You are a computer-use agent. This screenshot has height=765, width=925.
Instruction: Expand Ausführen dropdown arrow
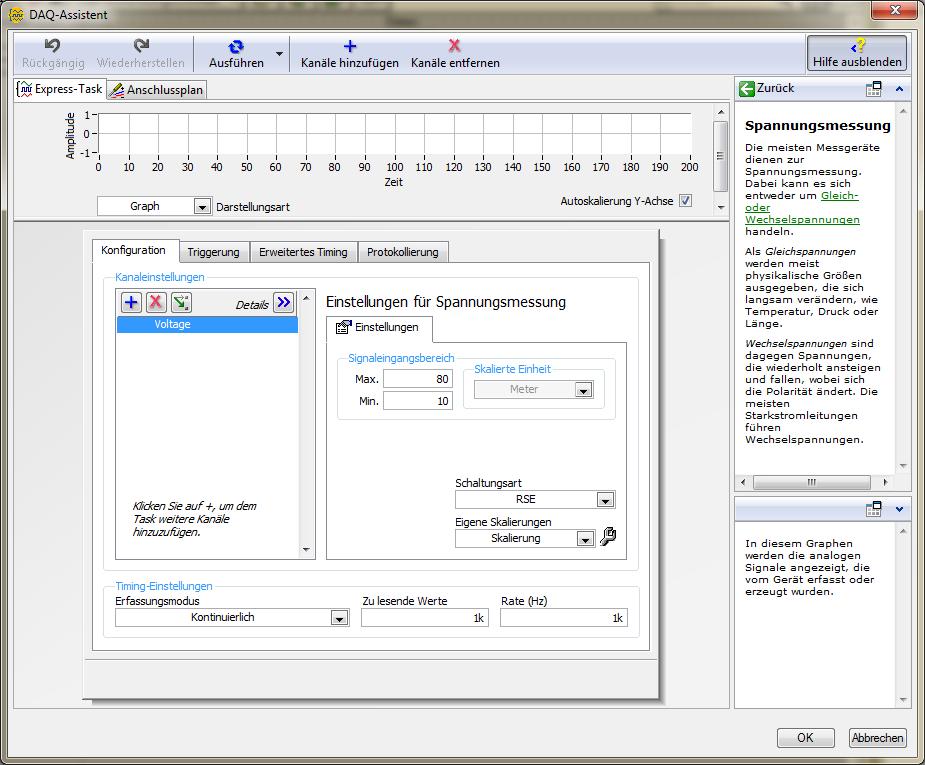click(x=280, y=54)
